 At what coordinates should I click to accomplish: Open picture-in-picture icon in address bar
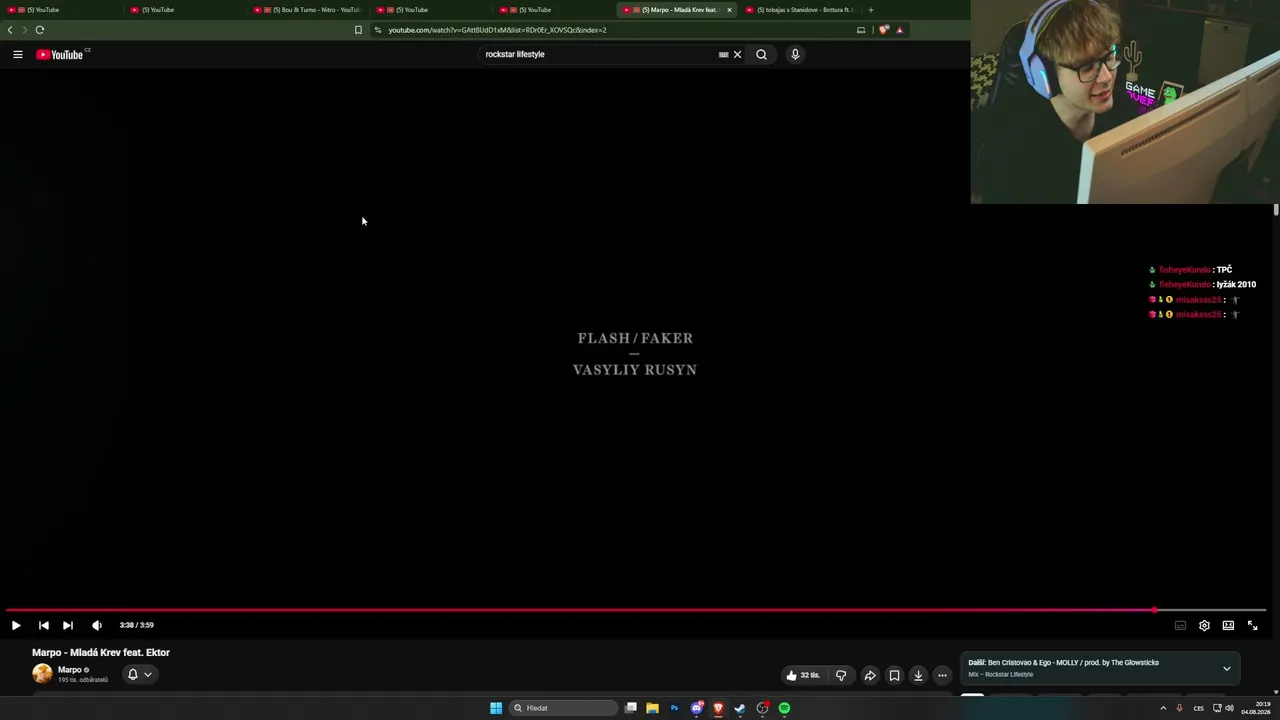pos(860,30)
